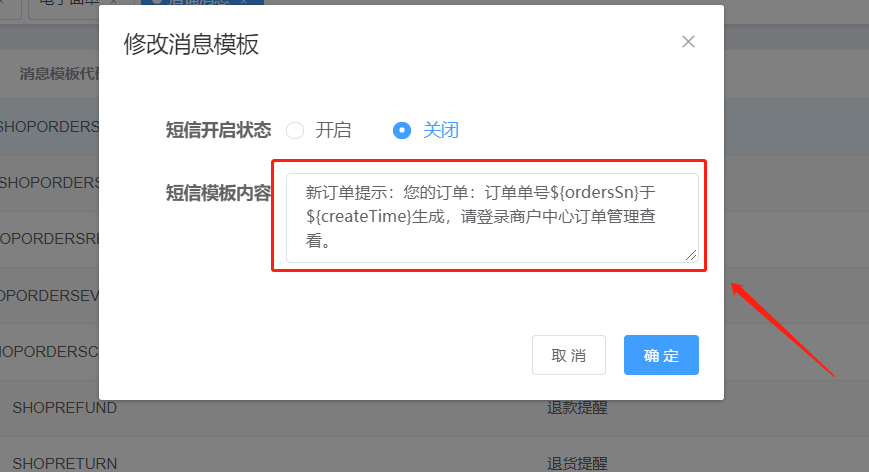
Task: Click the 取消 button
Action: click(569, 355)
